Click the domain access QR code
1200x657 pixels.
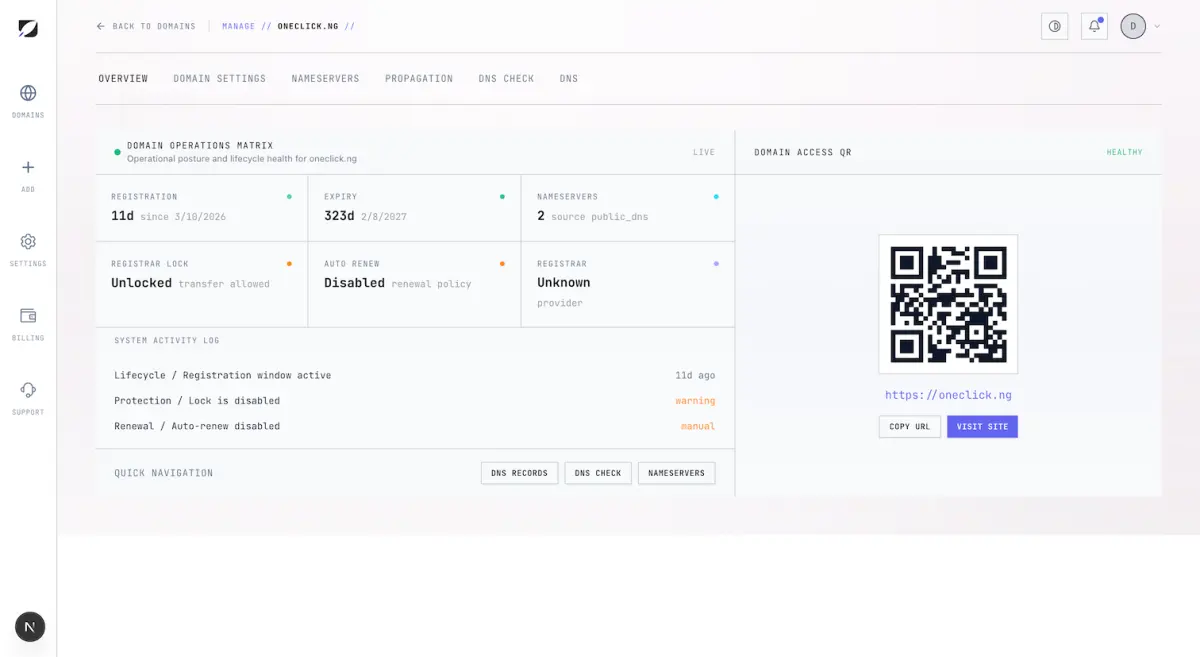pyautogui.click(x=948, y=305)
